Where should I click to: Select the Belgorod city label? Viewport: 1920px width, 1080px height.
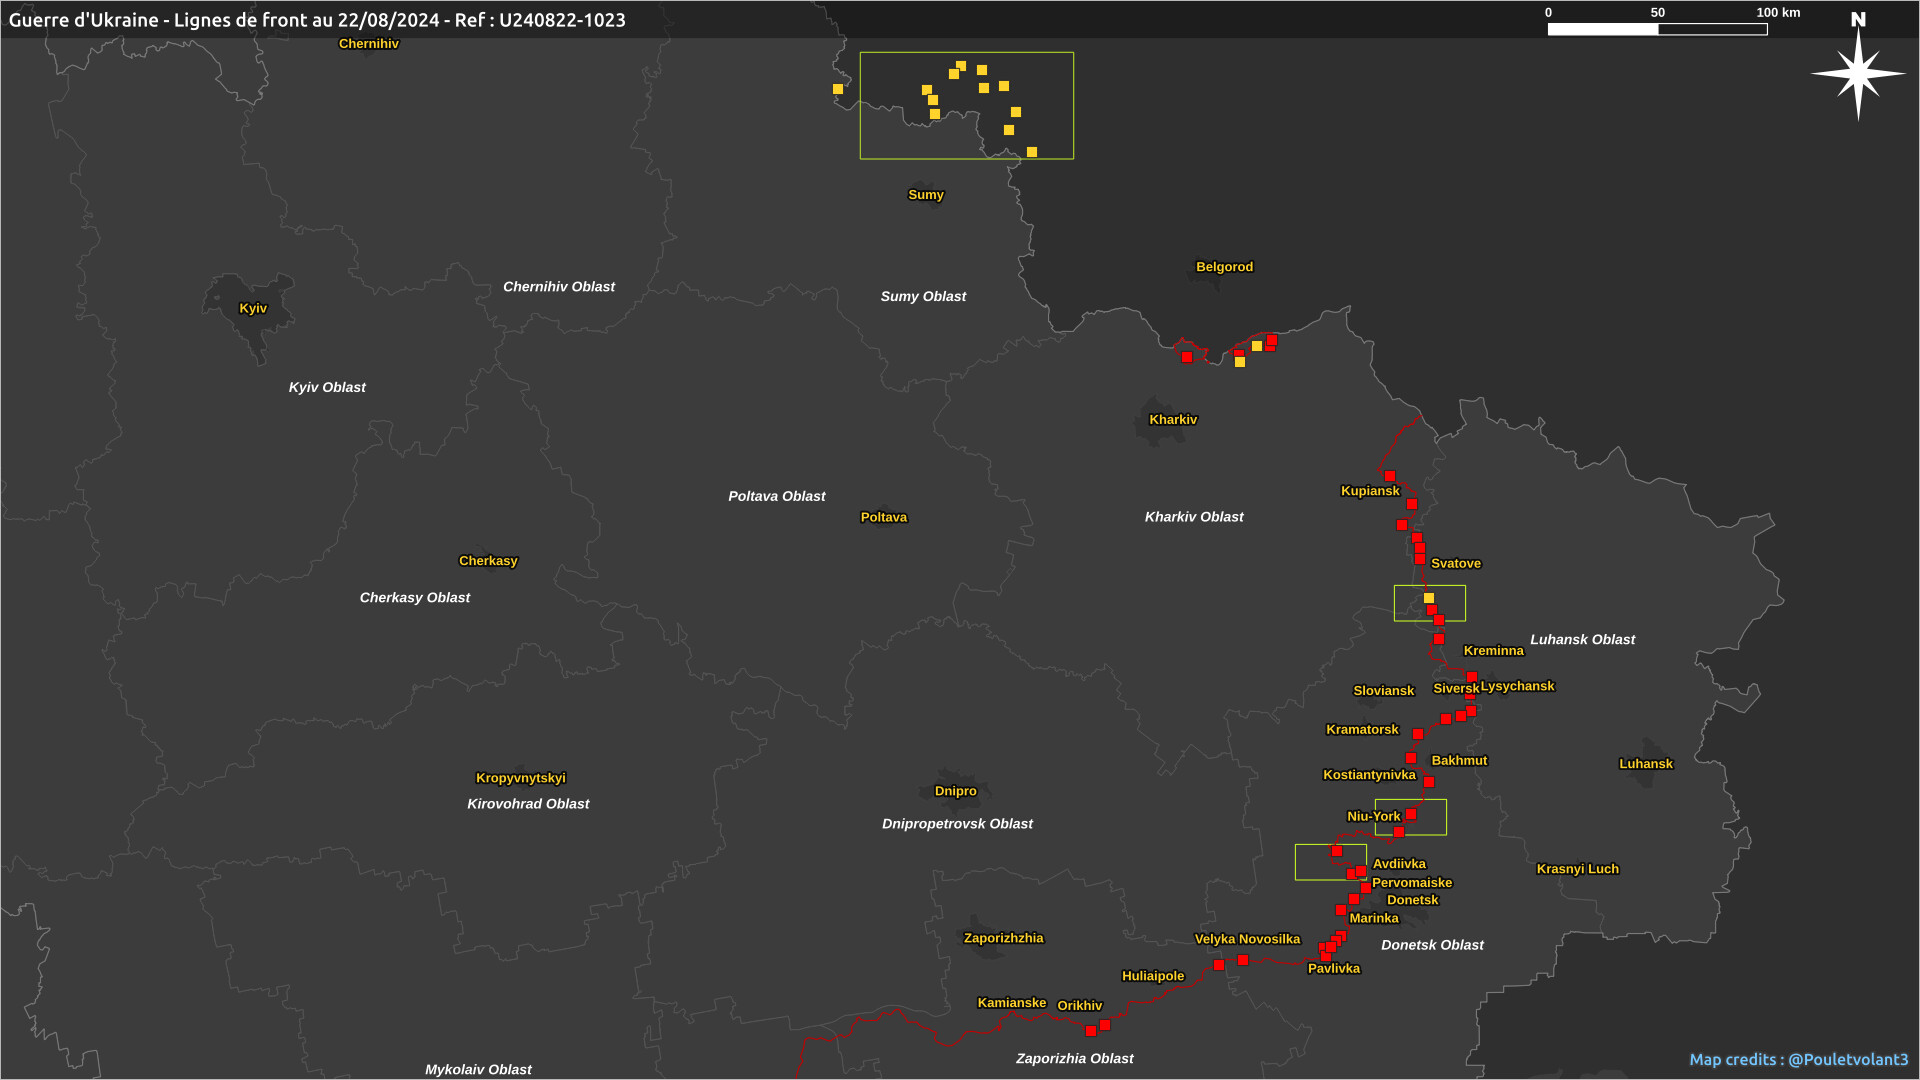pos(1224,267)
